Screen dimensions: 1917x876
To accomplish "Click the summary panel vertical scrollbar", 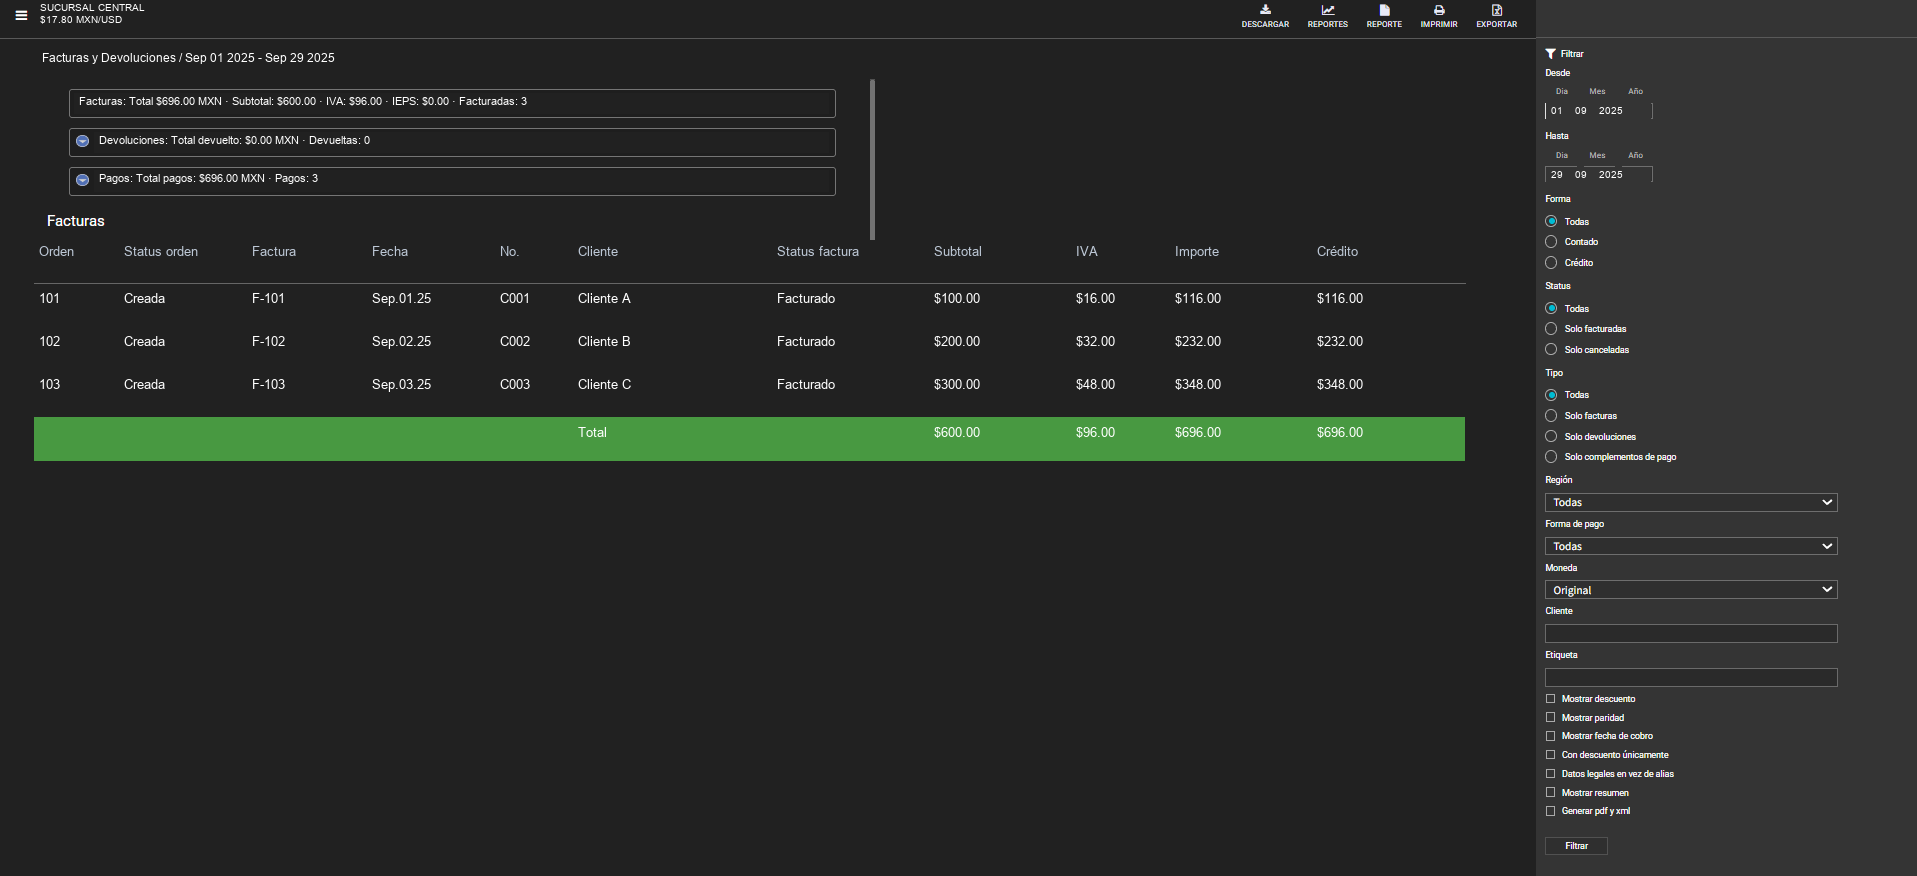I will (x=873, y=160).
